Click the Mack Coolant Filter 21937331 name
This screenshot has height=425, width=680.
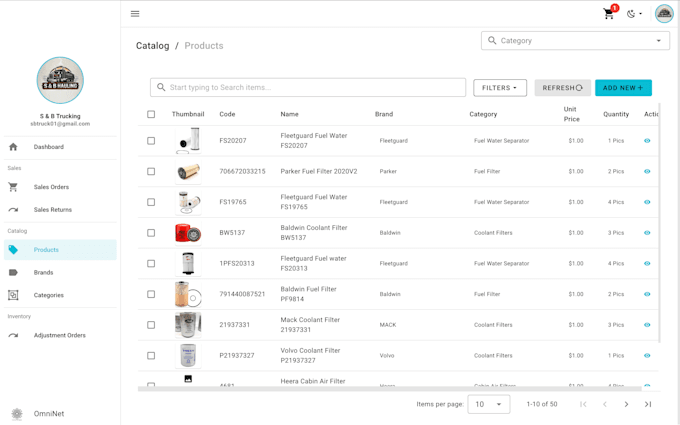tap(310, 325)
